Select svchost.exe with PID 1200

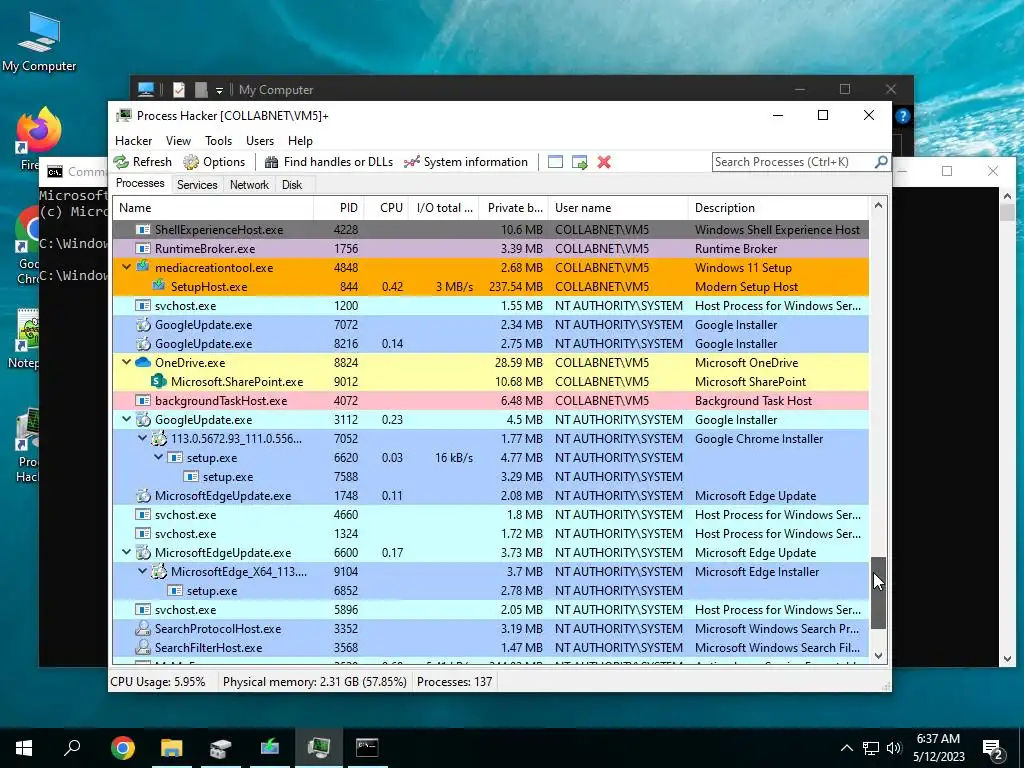[x=490, y=306]
